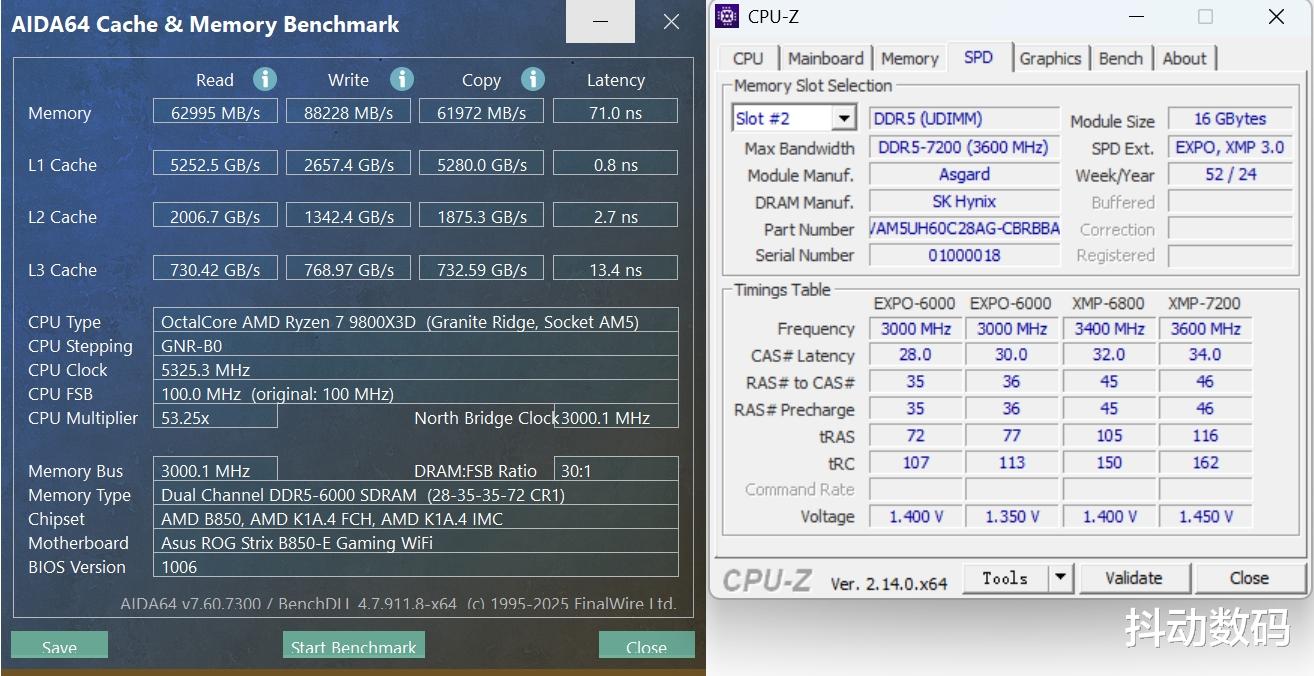Click CPU Multiplier value 53.25x
This screenshot has height=676, width=1314.
(215, 417)
